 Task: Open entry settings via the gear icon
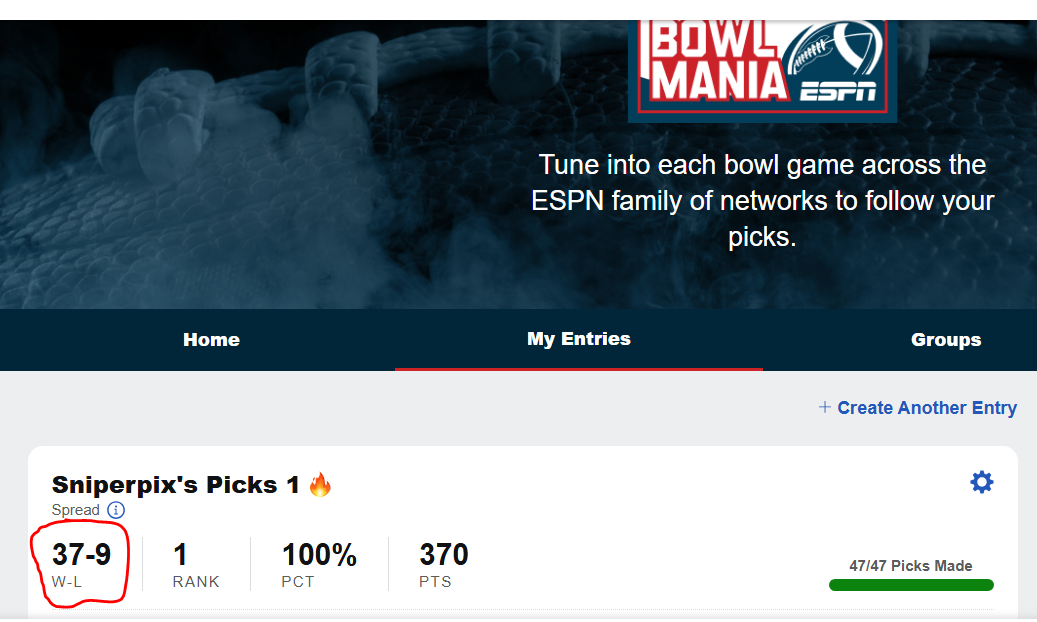pos(982,483)
